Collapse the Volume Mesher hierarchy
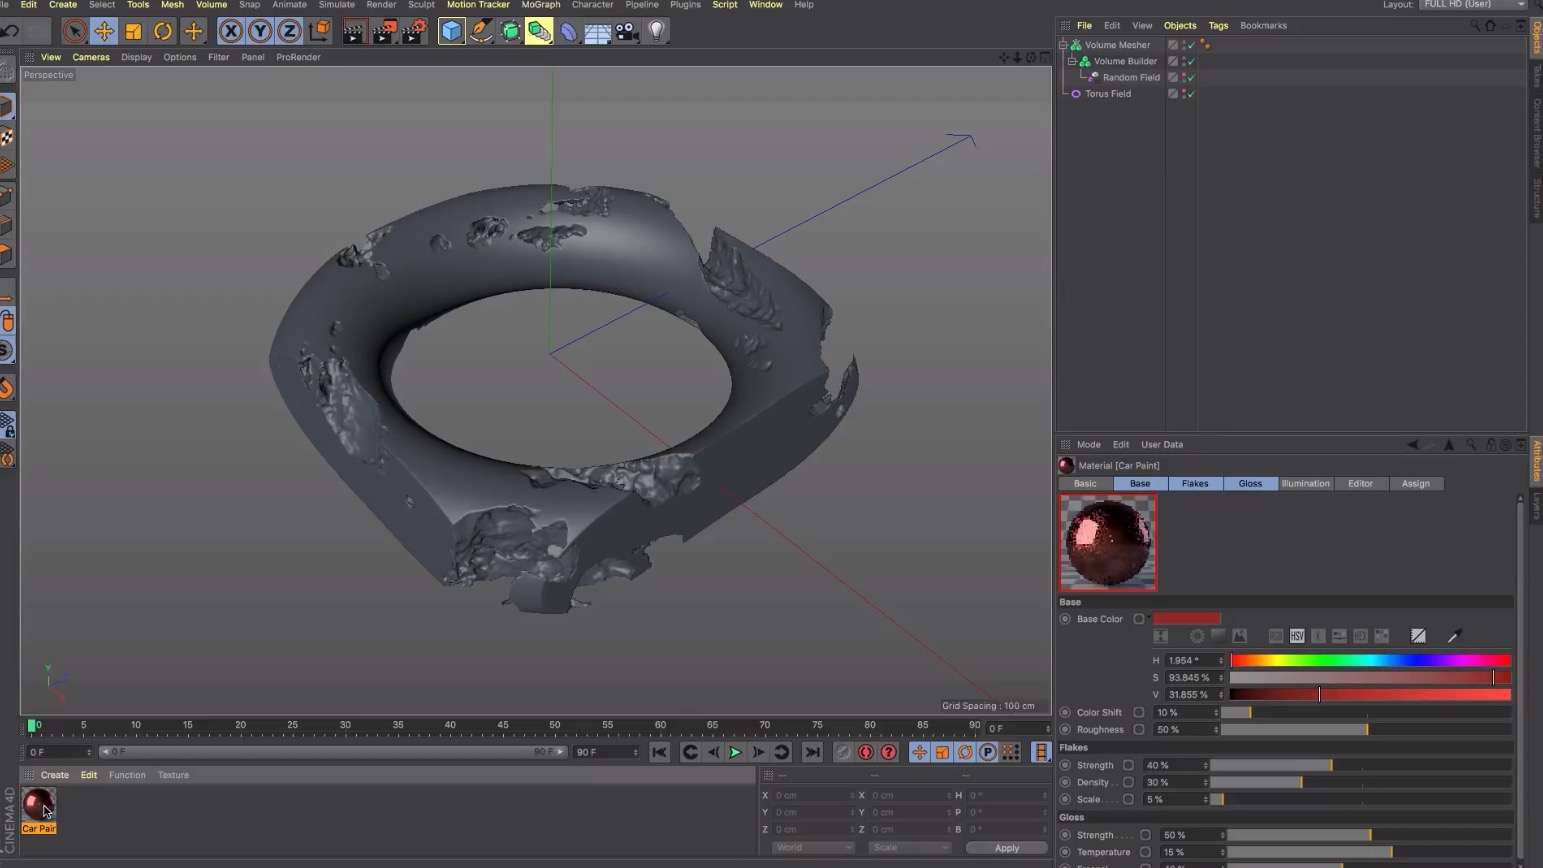1543x868 pixels. (1063, 44)
